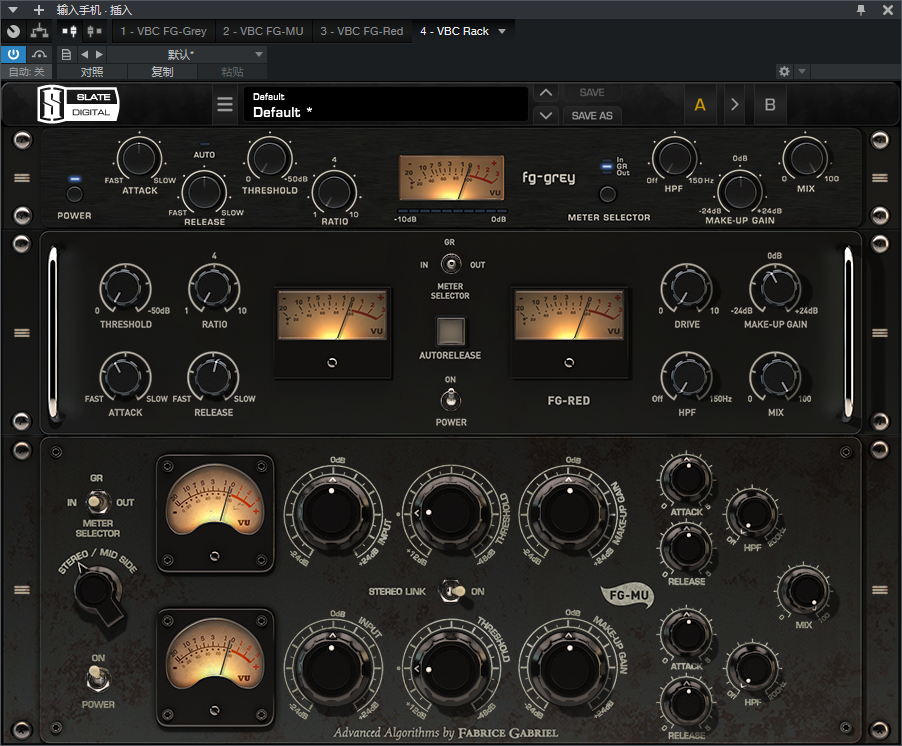Viewport: 902px width, 746px height.
Task: Open dropdown arrow next to VBC Rack tab
Action: pyautogui.click(x=502, y=31)
